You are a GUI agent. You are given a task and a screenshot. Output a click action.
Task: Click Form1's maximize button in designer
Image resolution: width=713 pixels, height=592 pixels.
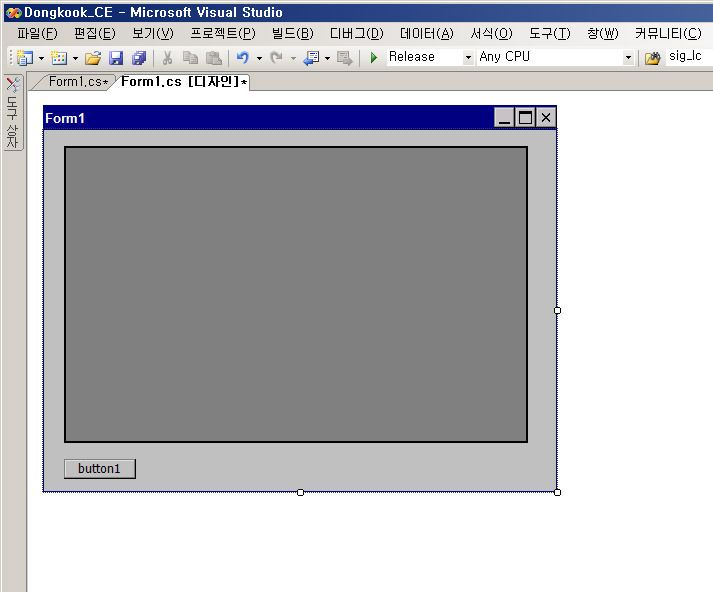coord(525,118)
